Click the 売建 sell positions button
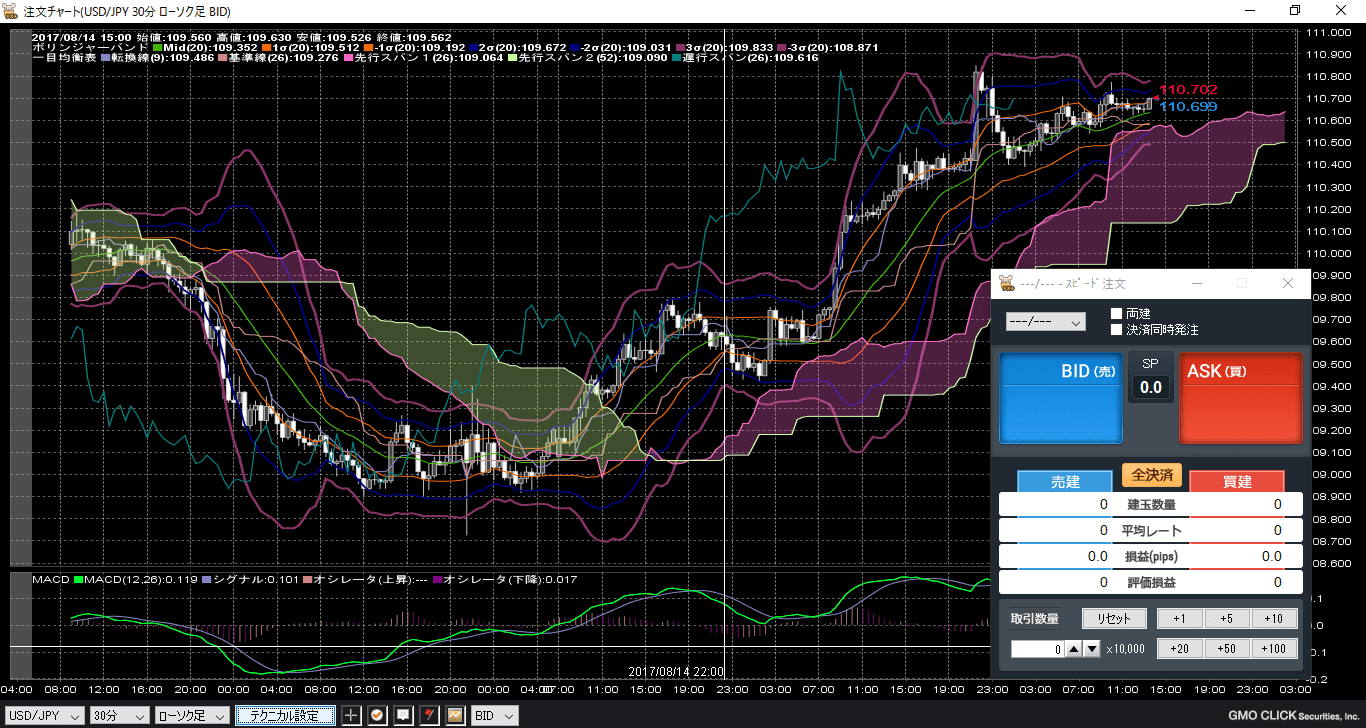 (1065, 481)
